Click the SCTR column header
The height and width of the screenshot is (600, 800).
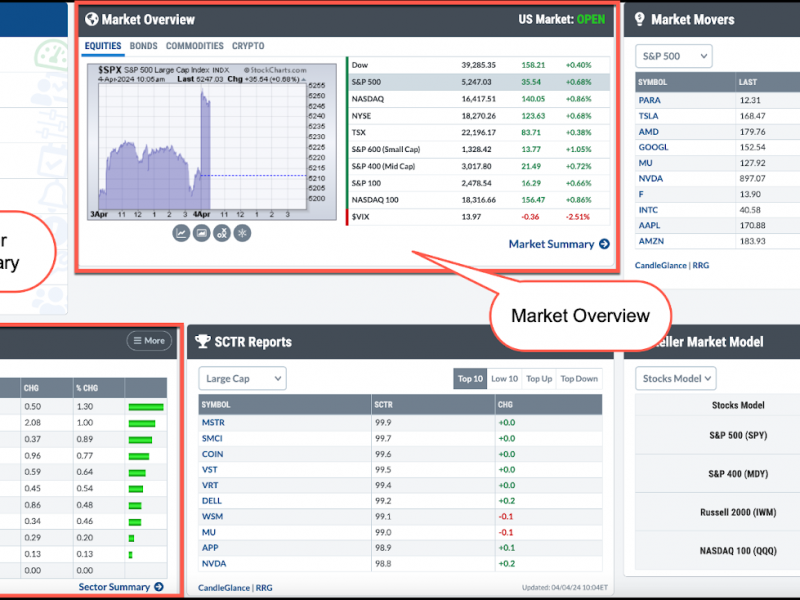click(432, 405)
